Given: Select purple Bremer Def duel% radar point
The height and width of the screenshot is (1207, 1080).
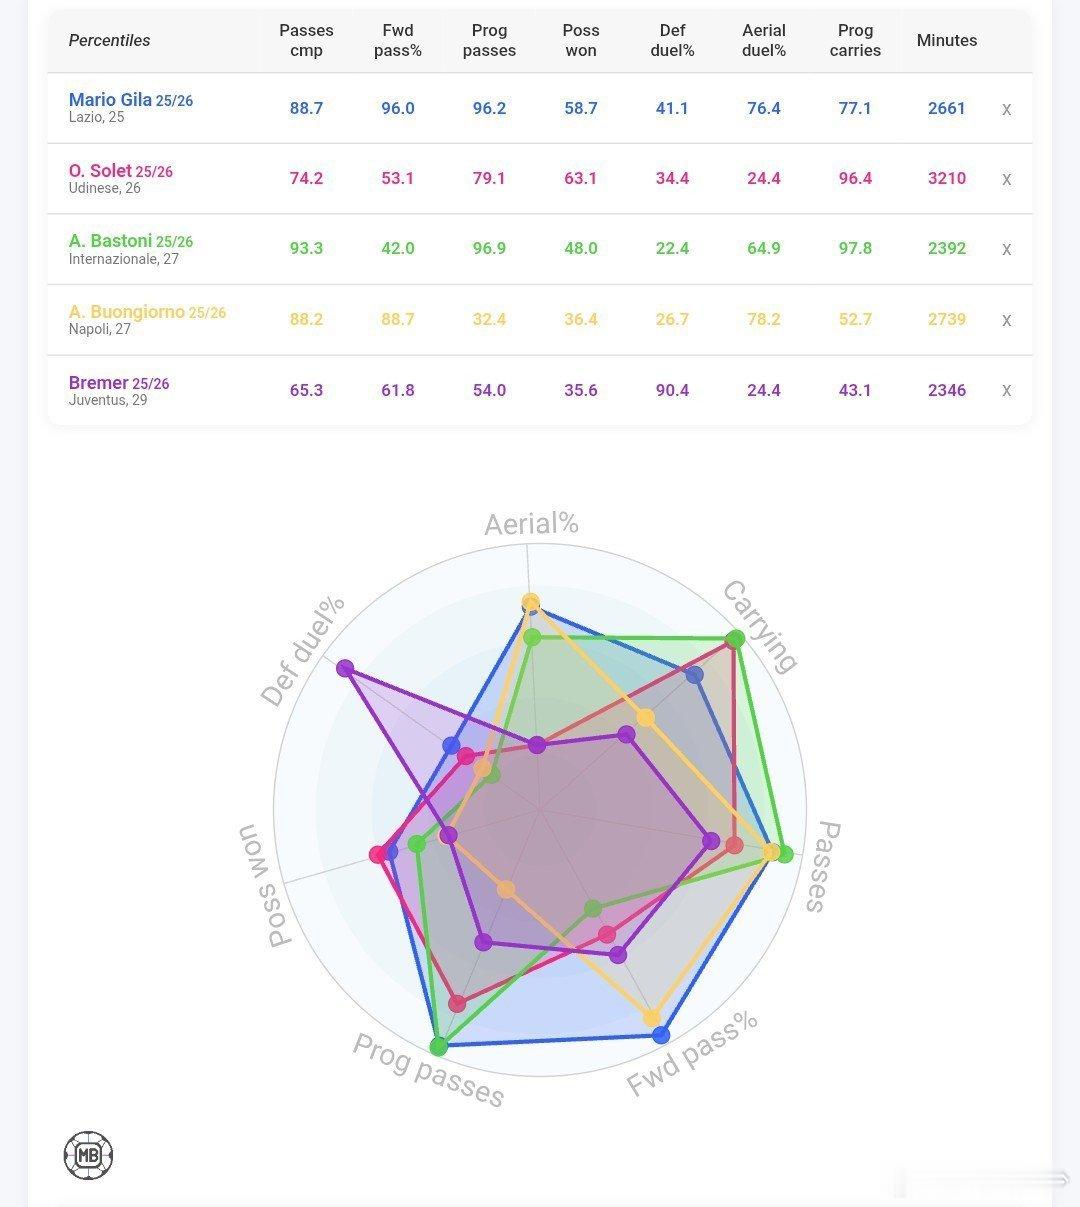Looking at the screenshot, I should (346, 668).
